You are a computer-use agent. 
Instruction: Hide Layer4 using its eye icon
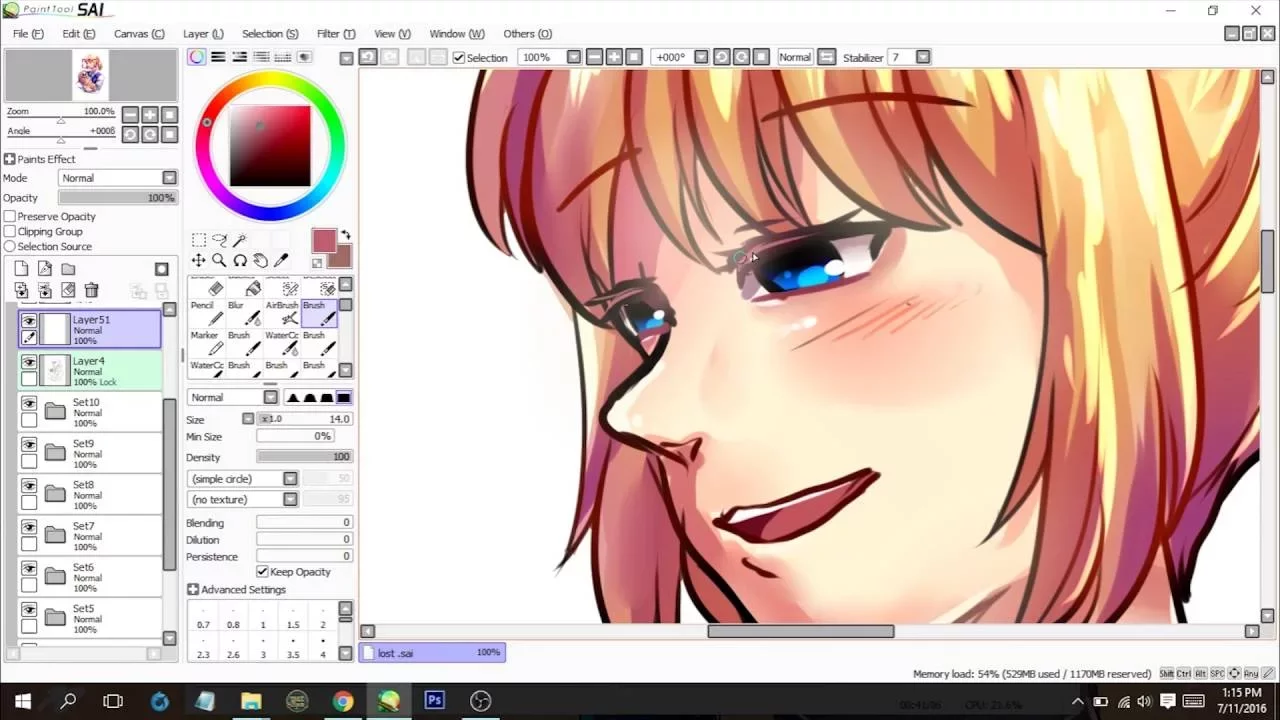click(x=29, y=362)
